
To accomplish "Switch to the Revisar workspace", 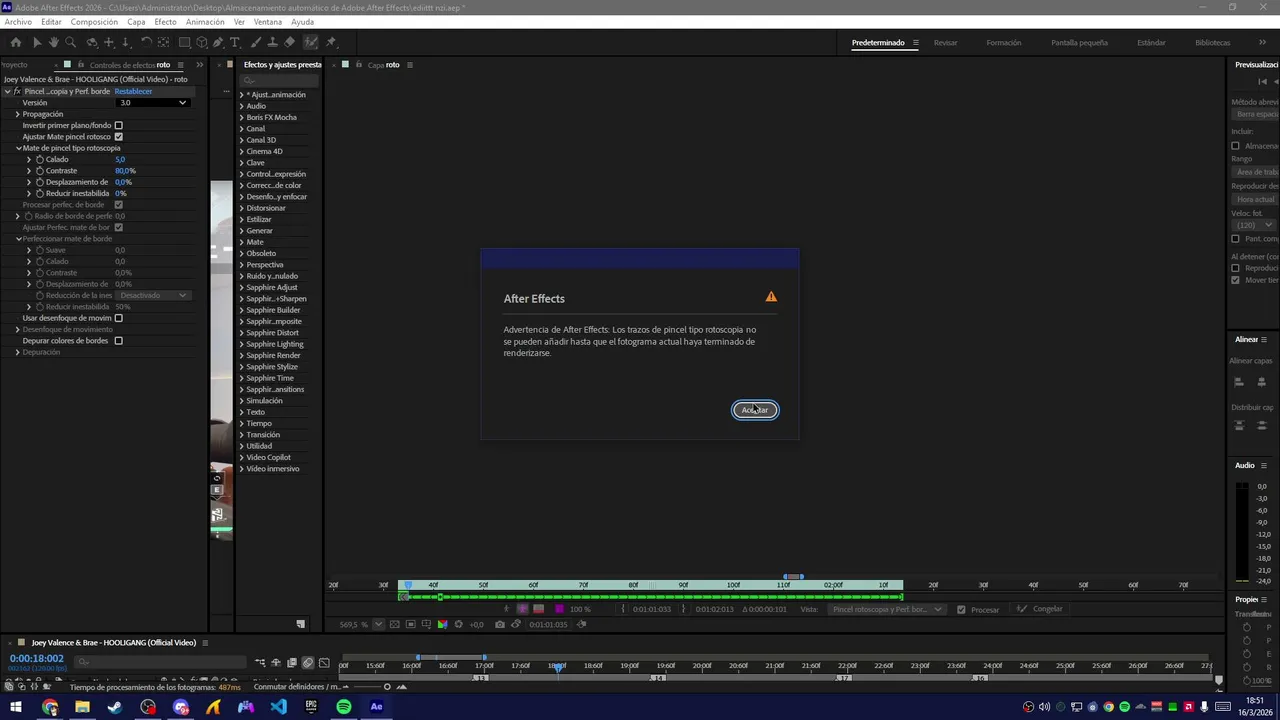I will click(945, 42).
